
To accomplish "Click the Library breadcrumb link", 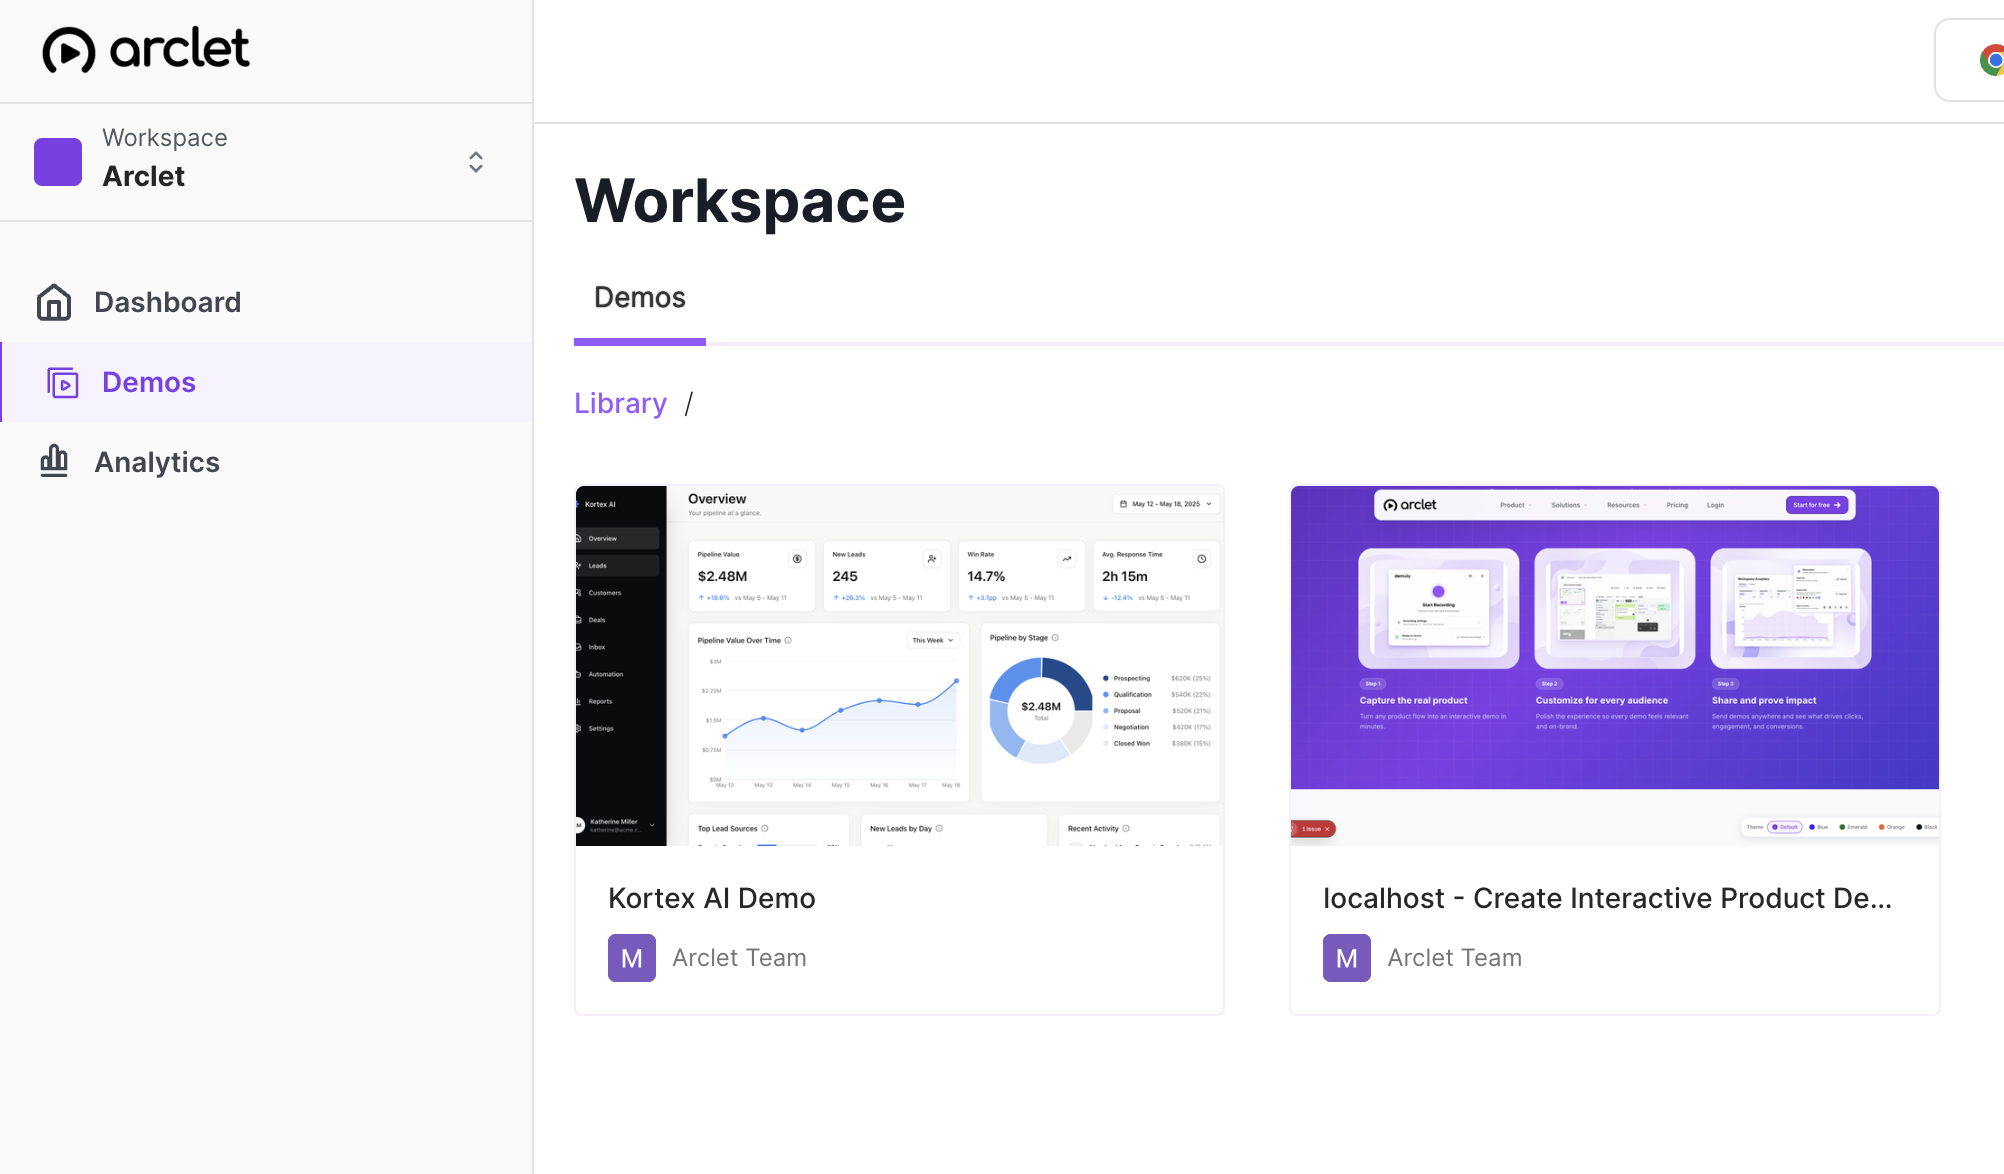I will click(620, 403).
